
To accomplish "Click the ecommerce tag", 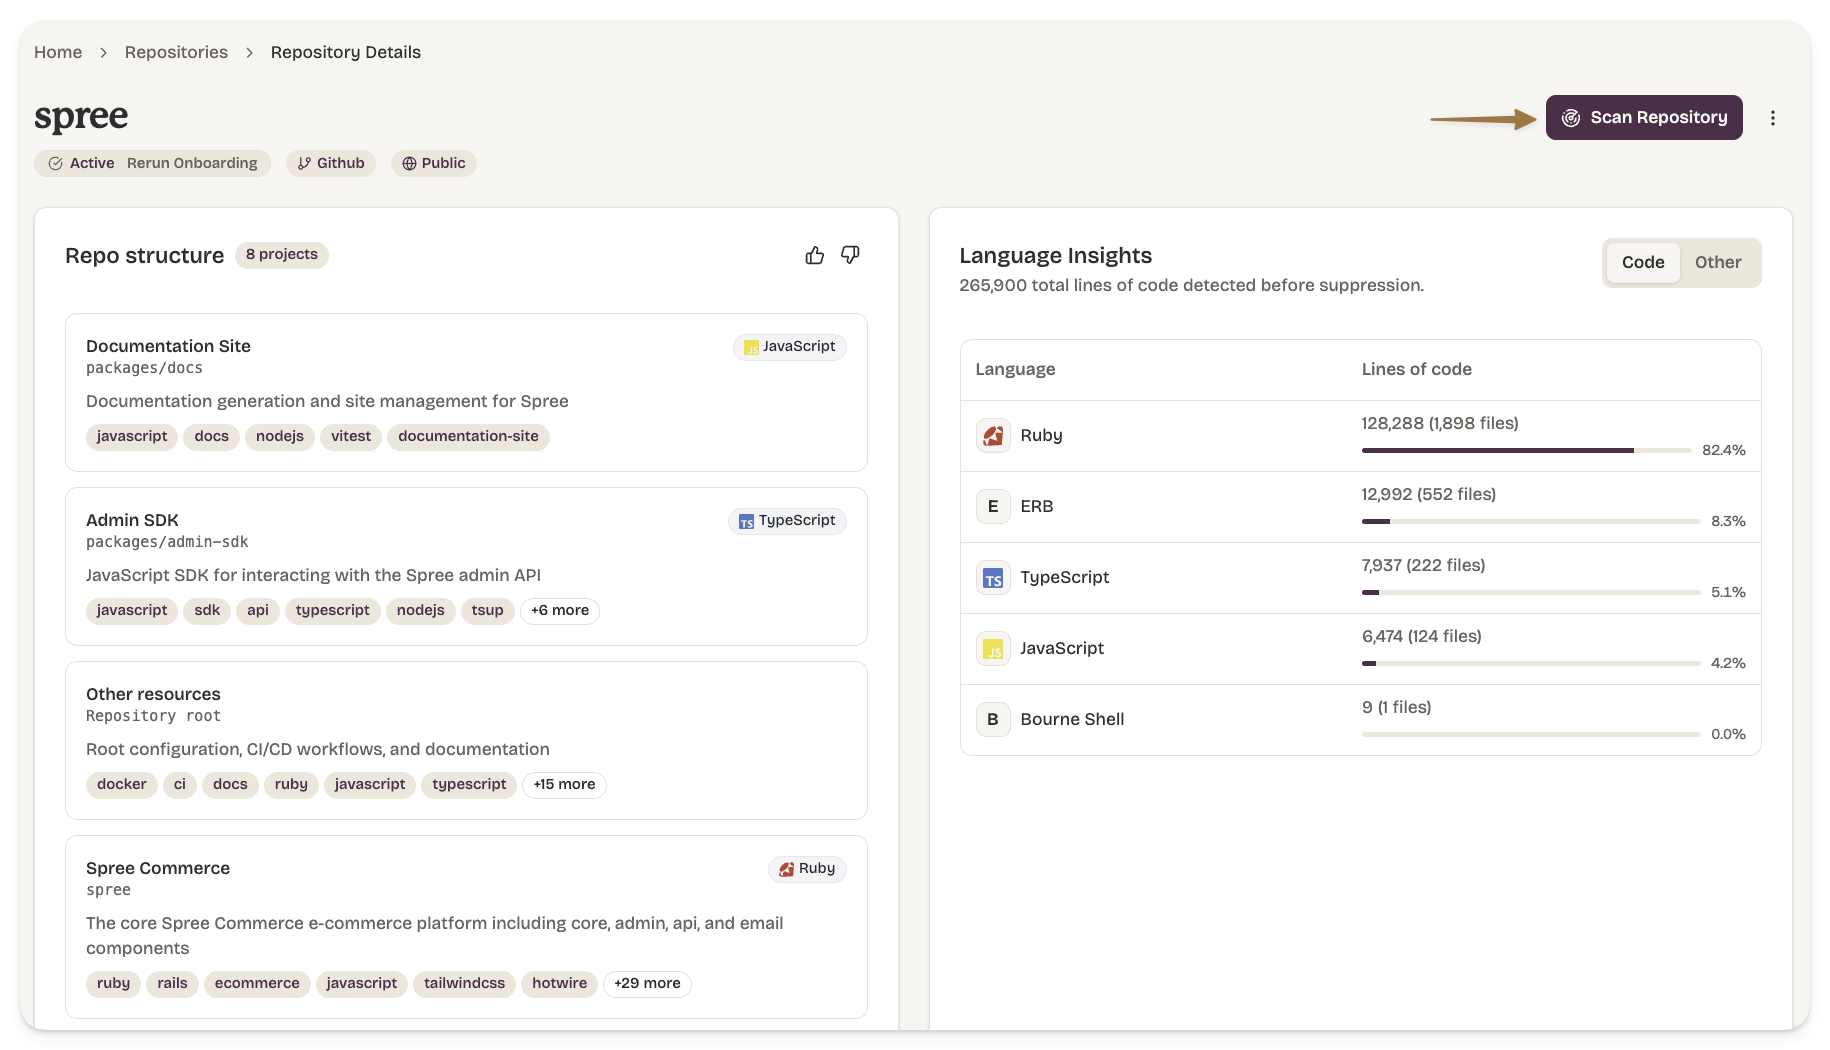I will [257, 984].
